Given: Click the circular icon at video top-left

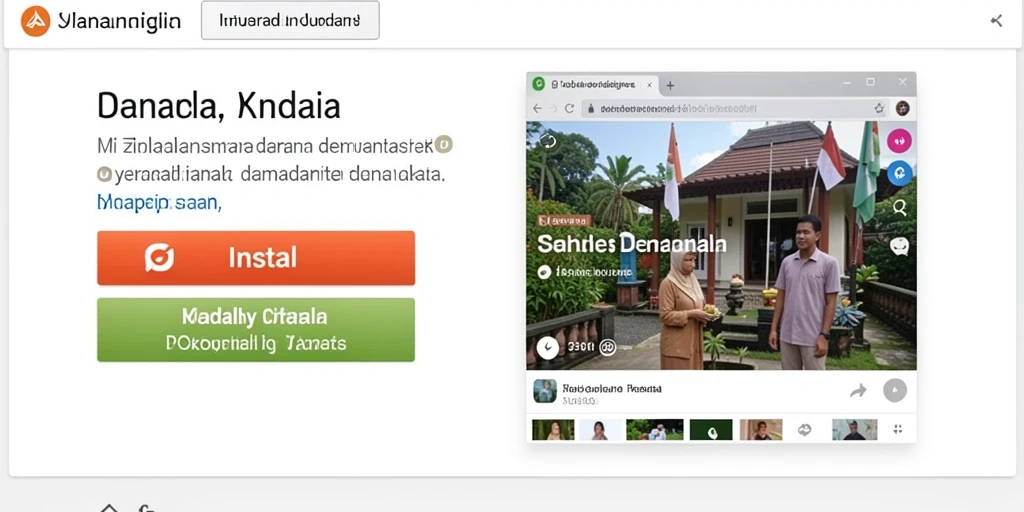Looking at the screenshot, I should click(x=547, y=140).
